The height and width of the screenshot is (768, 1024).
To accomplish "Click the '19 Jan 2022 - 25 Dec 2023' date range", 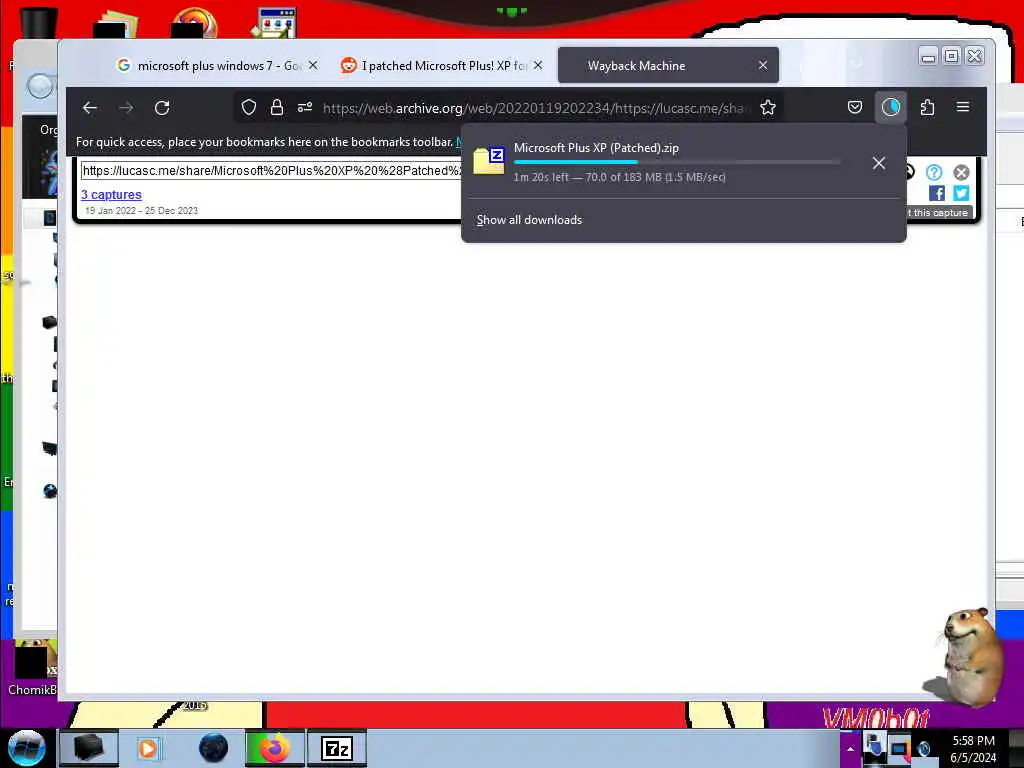I will (x=141, y=211).
